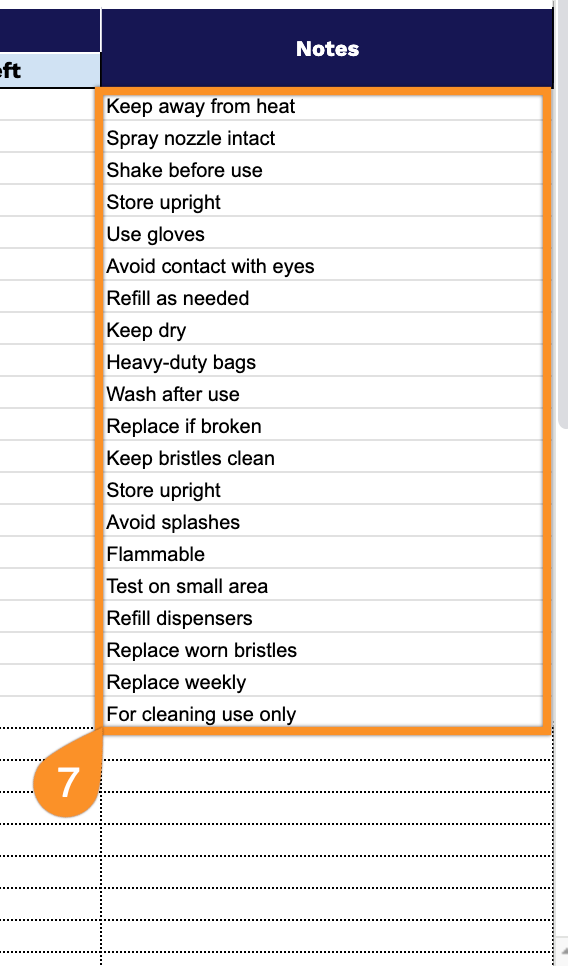Select the 'Heavy-duty bags' cell
This screenshot has height=966, width=568.
tap(322, 362)
